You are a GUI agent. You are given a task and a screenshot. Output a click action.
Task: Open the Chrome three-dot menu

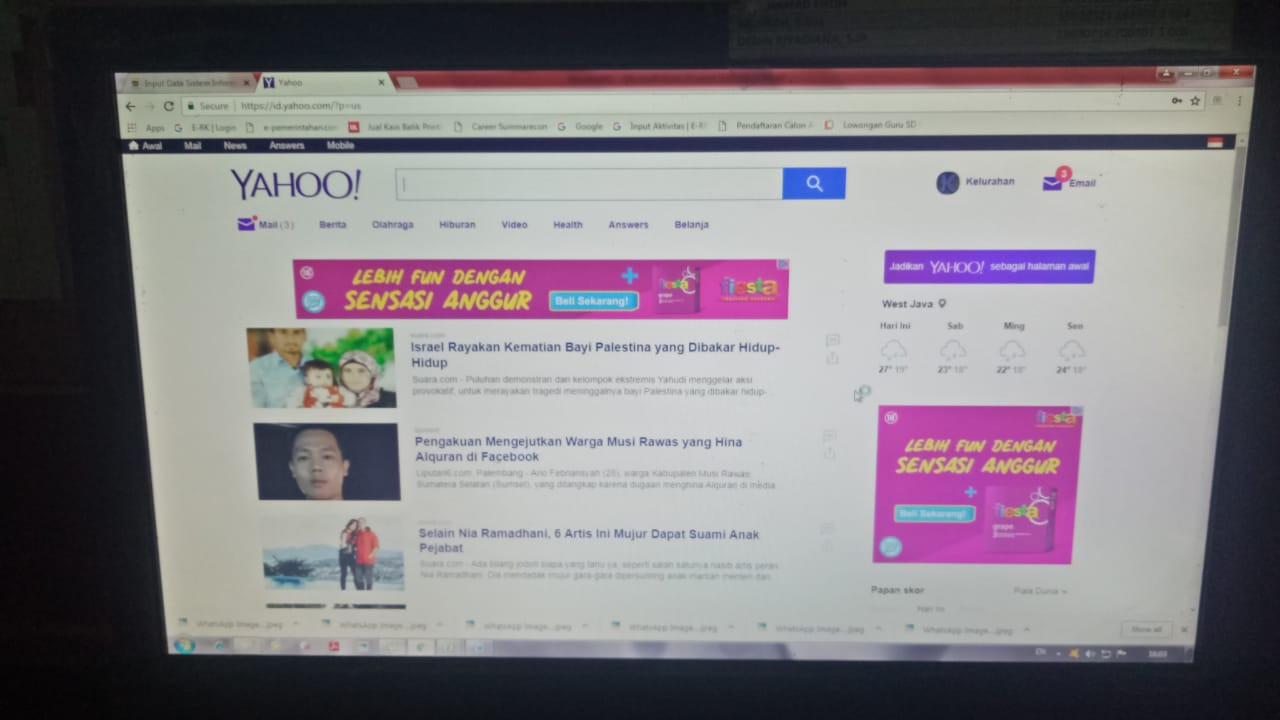click(1240, 101)
